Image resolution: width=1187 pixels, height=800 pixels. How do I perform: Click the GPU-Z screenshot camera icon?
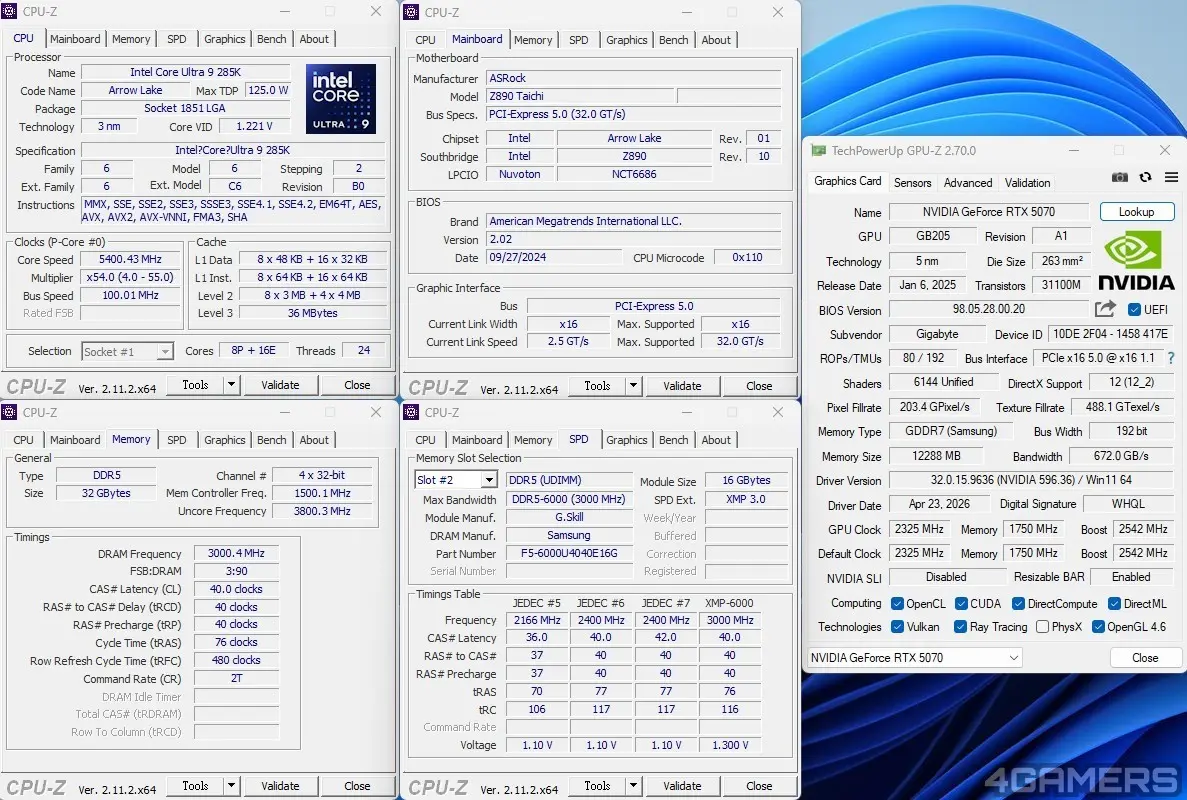pyautogui.click(x=1120, y=177)
